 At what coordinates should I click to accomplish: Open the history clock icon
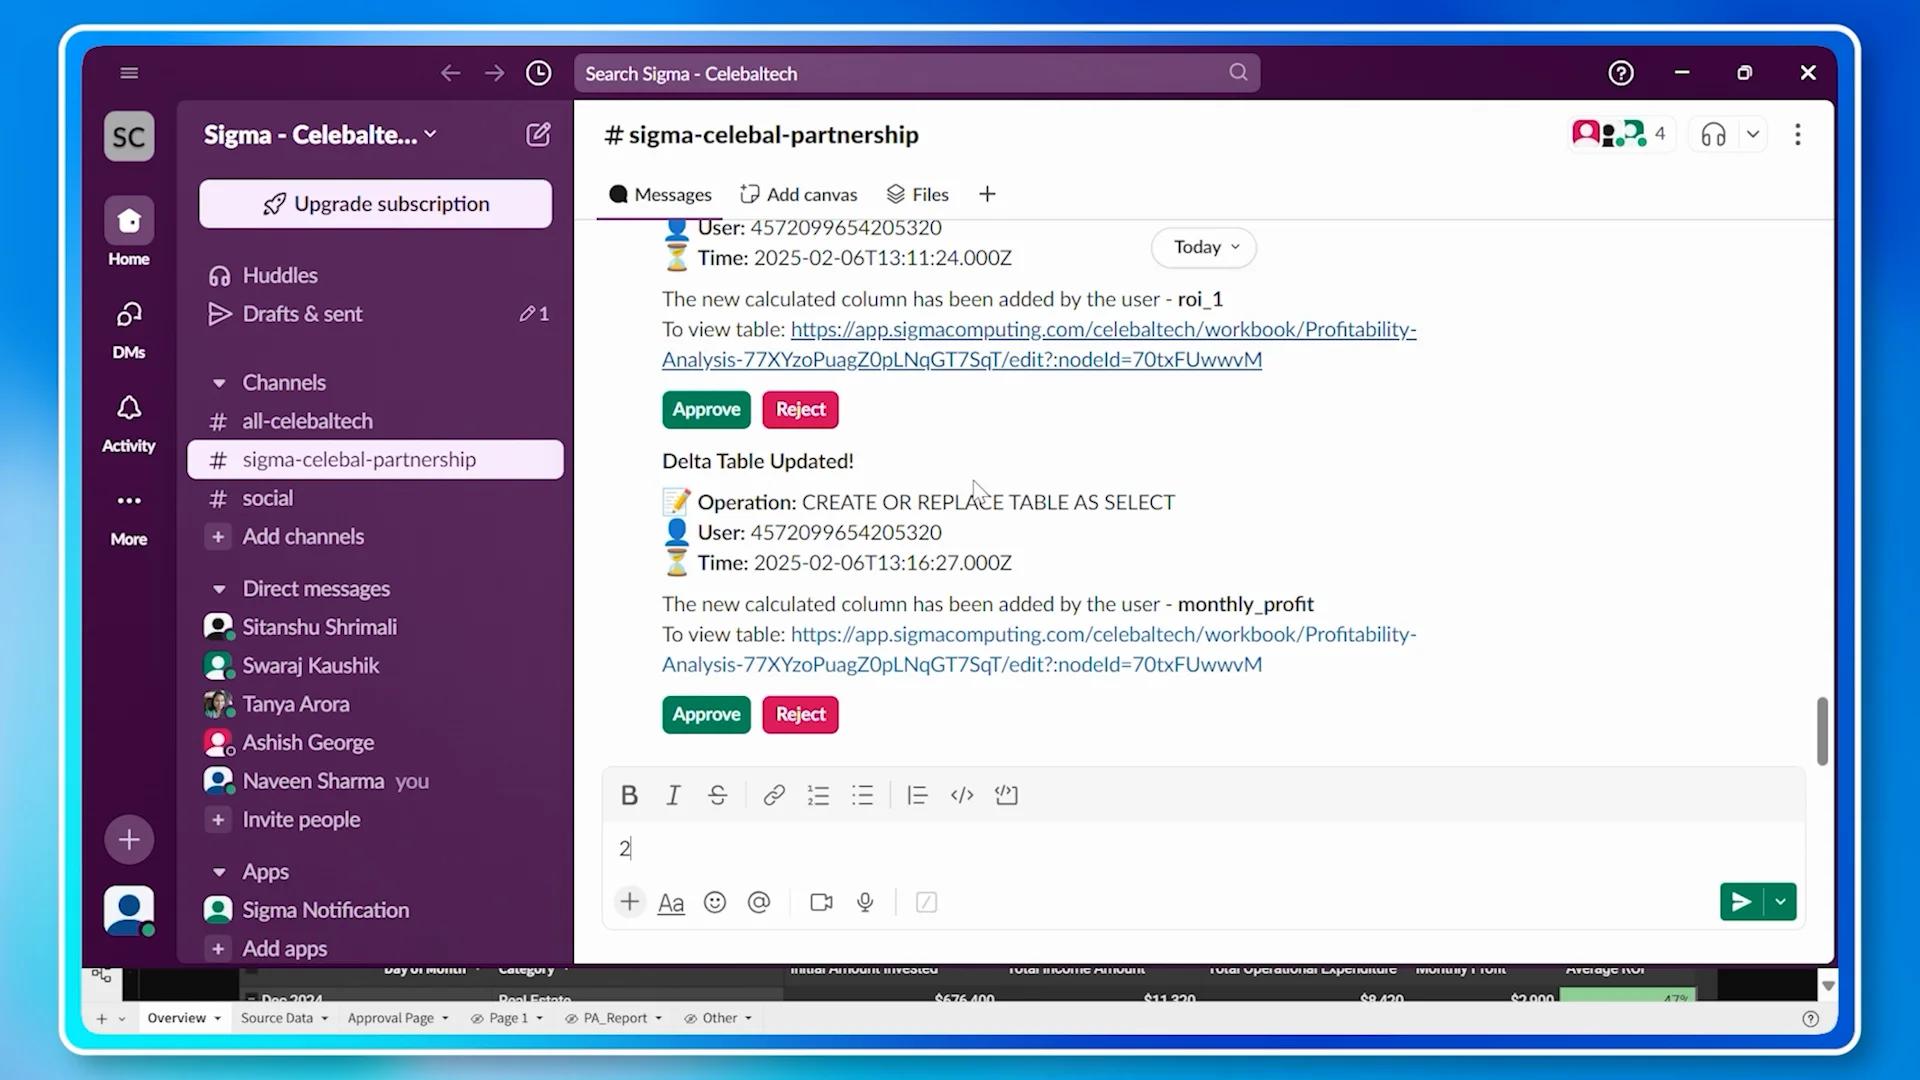tap(539, 73)
